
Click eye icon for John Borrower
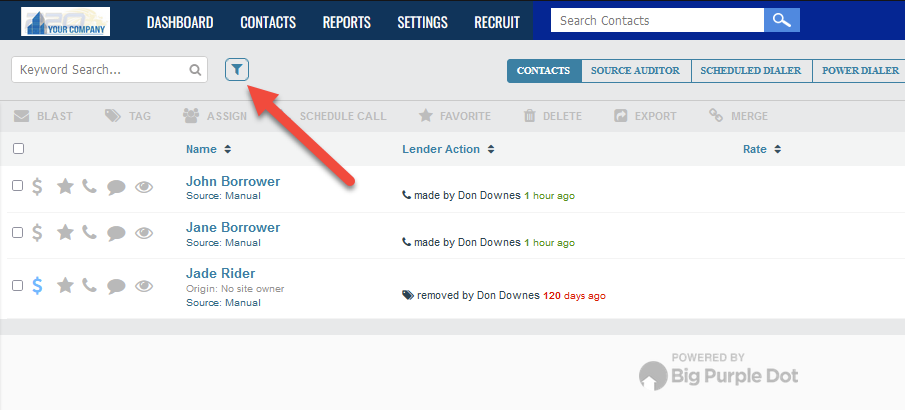[x=144, y=187]
